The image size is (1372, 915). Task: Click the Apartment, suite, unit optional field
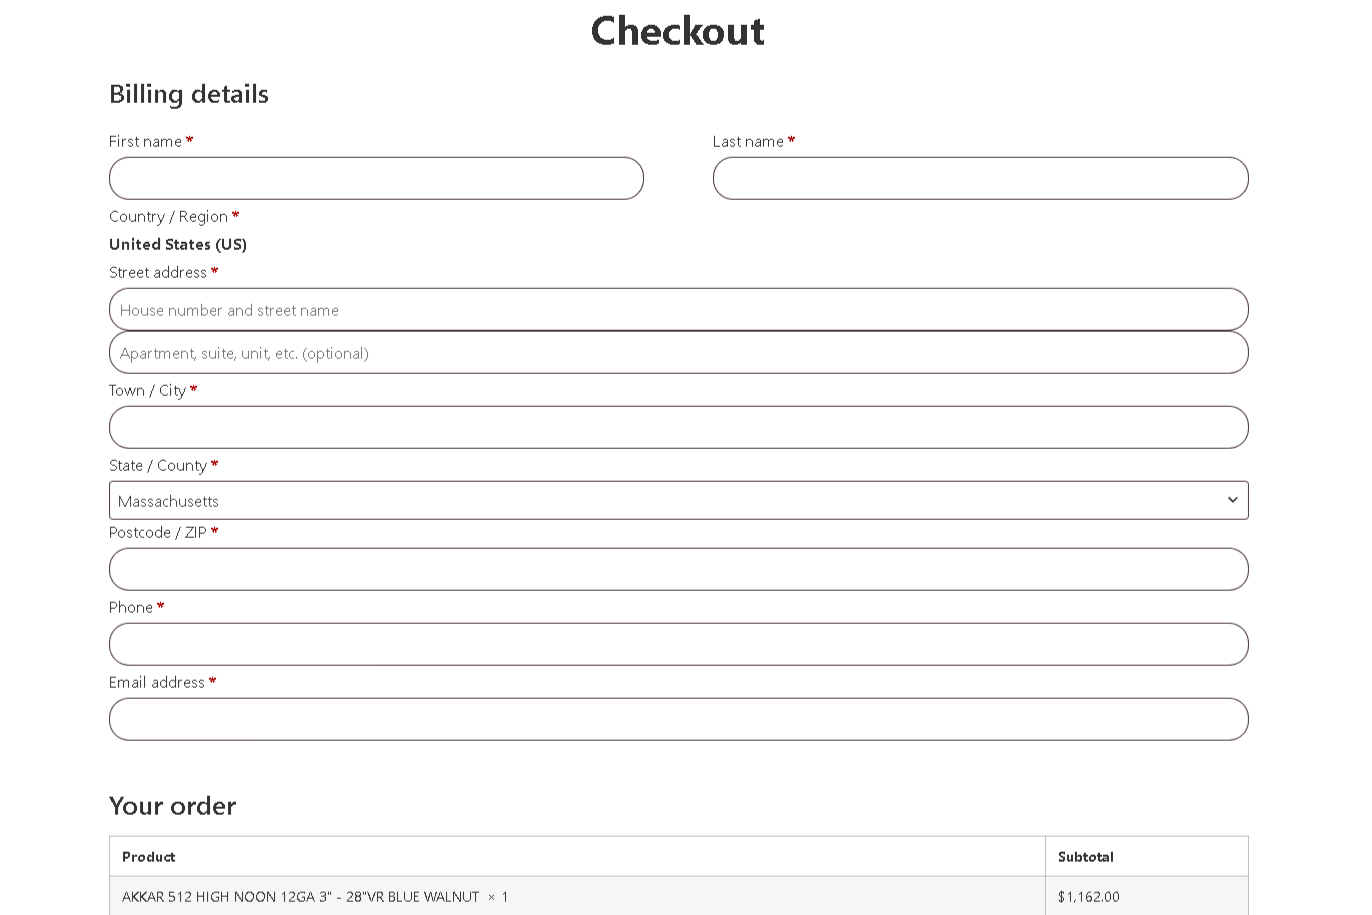[678, 353]
